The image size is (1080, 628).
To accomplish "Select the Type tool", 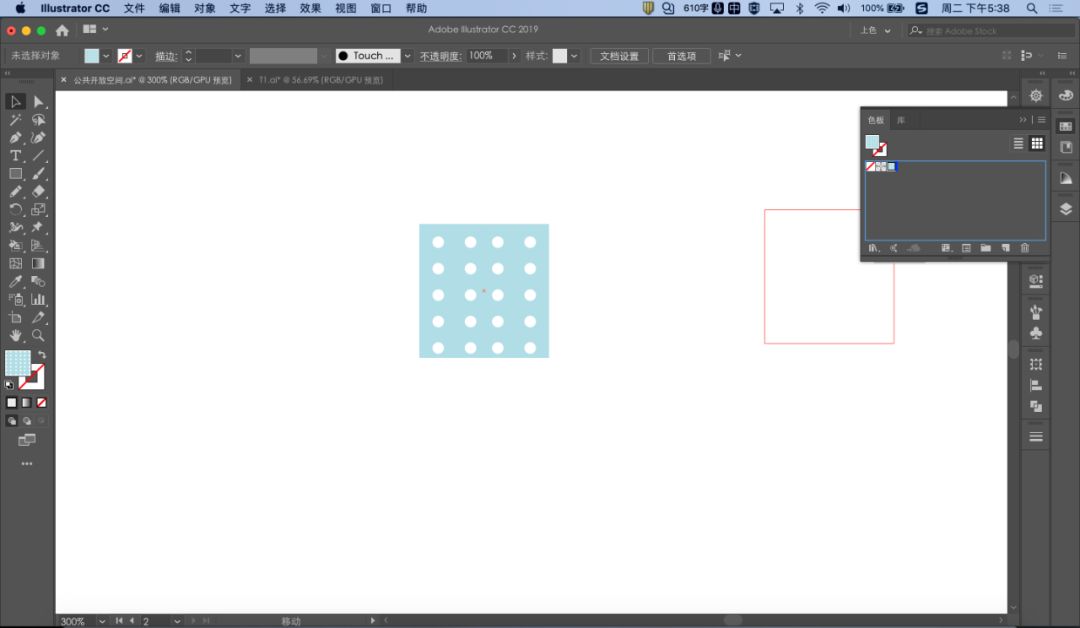I will pyautogui.click(x=15, y=156).
